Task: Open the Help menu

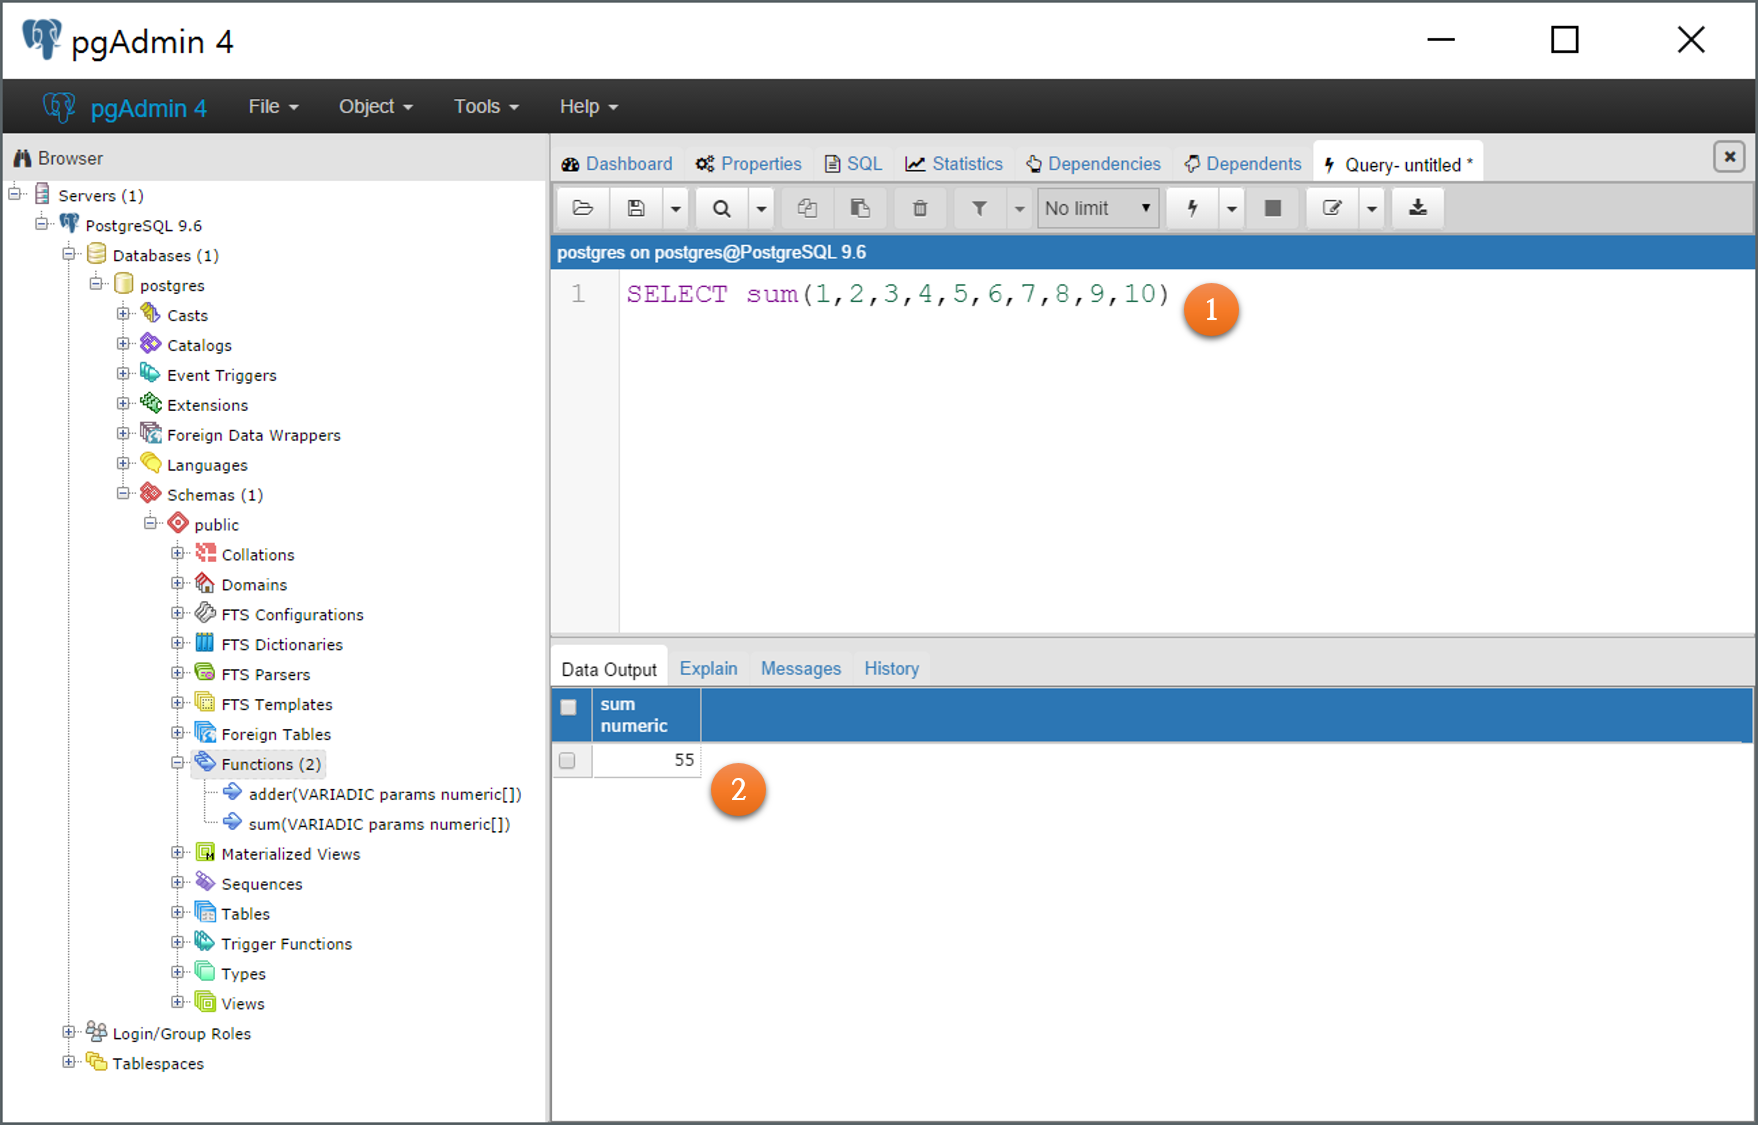Action: pyautogui.click(x=589, y=106)
